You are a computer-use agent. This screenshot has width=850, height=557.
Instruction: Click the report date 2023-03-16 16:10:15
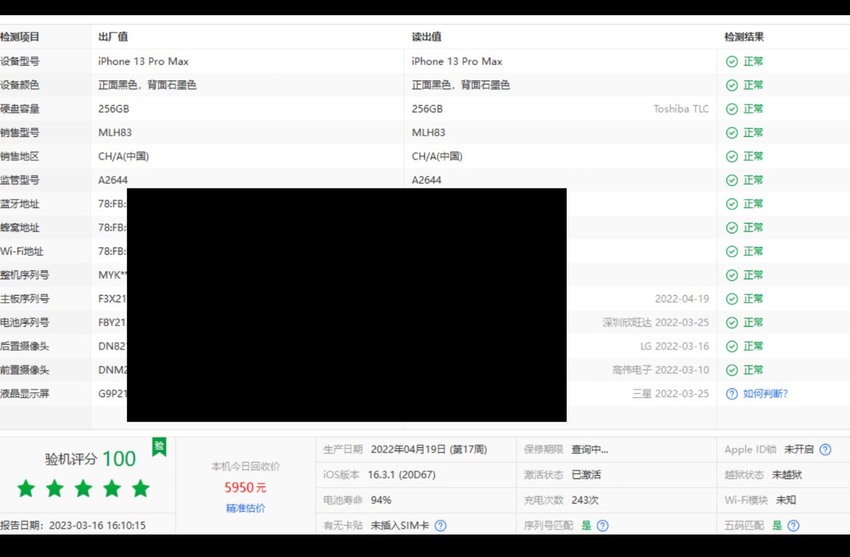pyautogui.click(x=97, y=526)
